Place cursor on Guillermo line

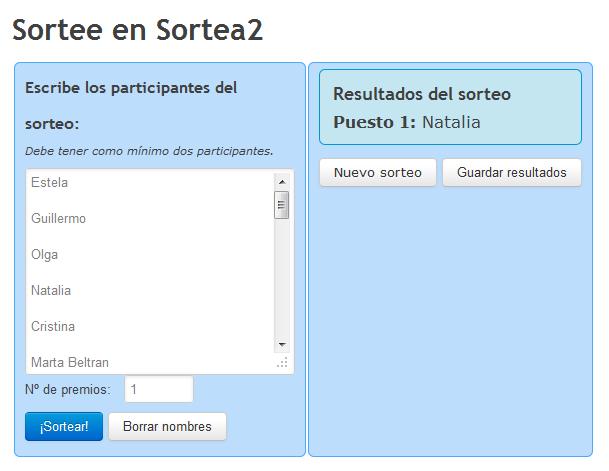(x=58, y=218)
